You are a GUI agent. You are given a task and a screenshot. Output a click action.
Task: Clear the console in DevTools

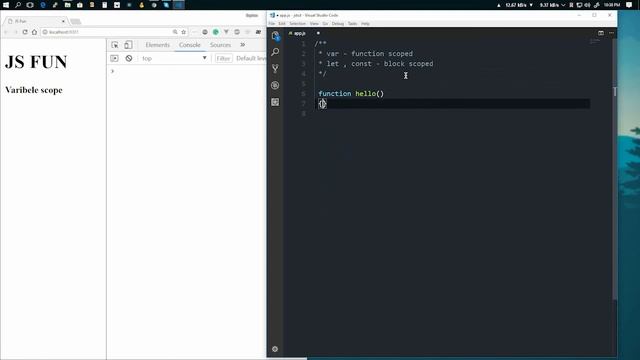click(x=129, y=58)
